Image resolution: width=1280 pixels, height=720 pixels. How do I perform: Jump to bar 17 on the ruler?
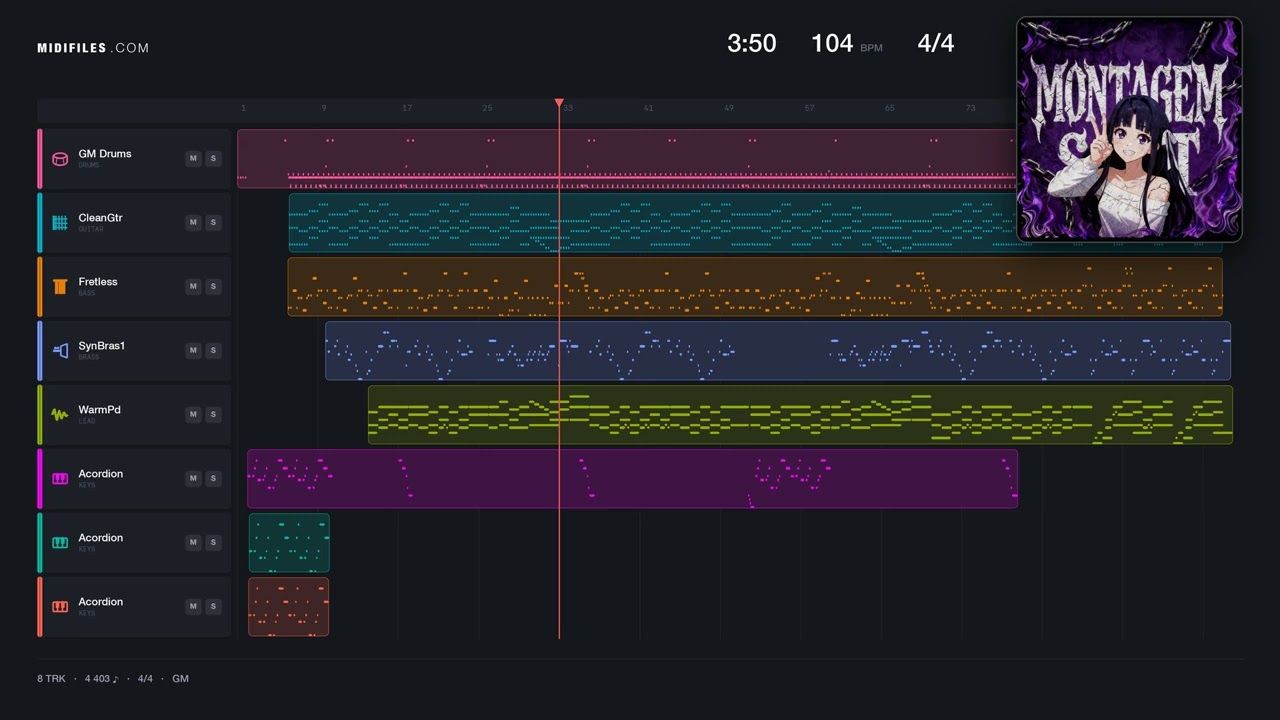(407, 108)
